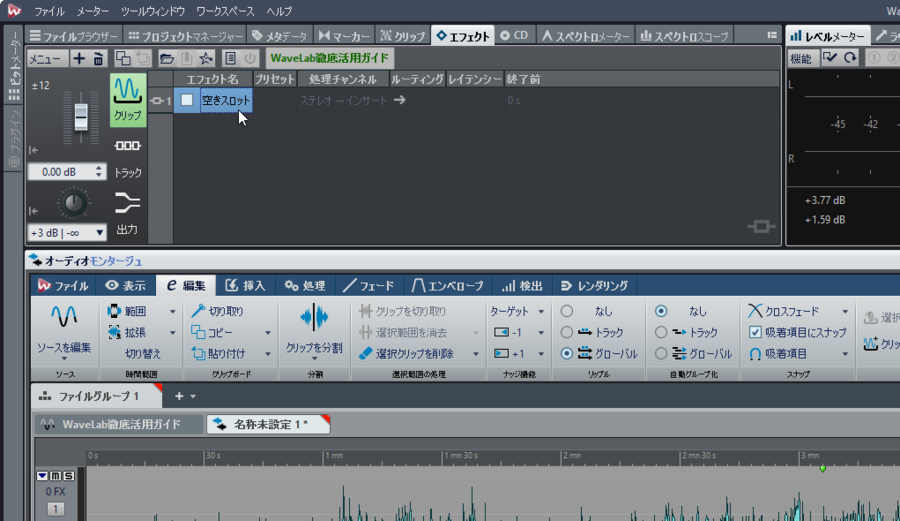Click the 範囲 time range icon
900x521 pixels.
[114, 311]
